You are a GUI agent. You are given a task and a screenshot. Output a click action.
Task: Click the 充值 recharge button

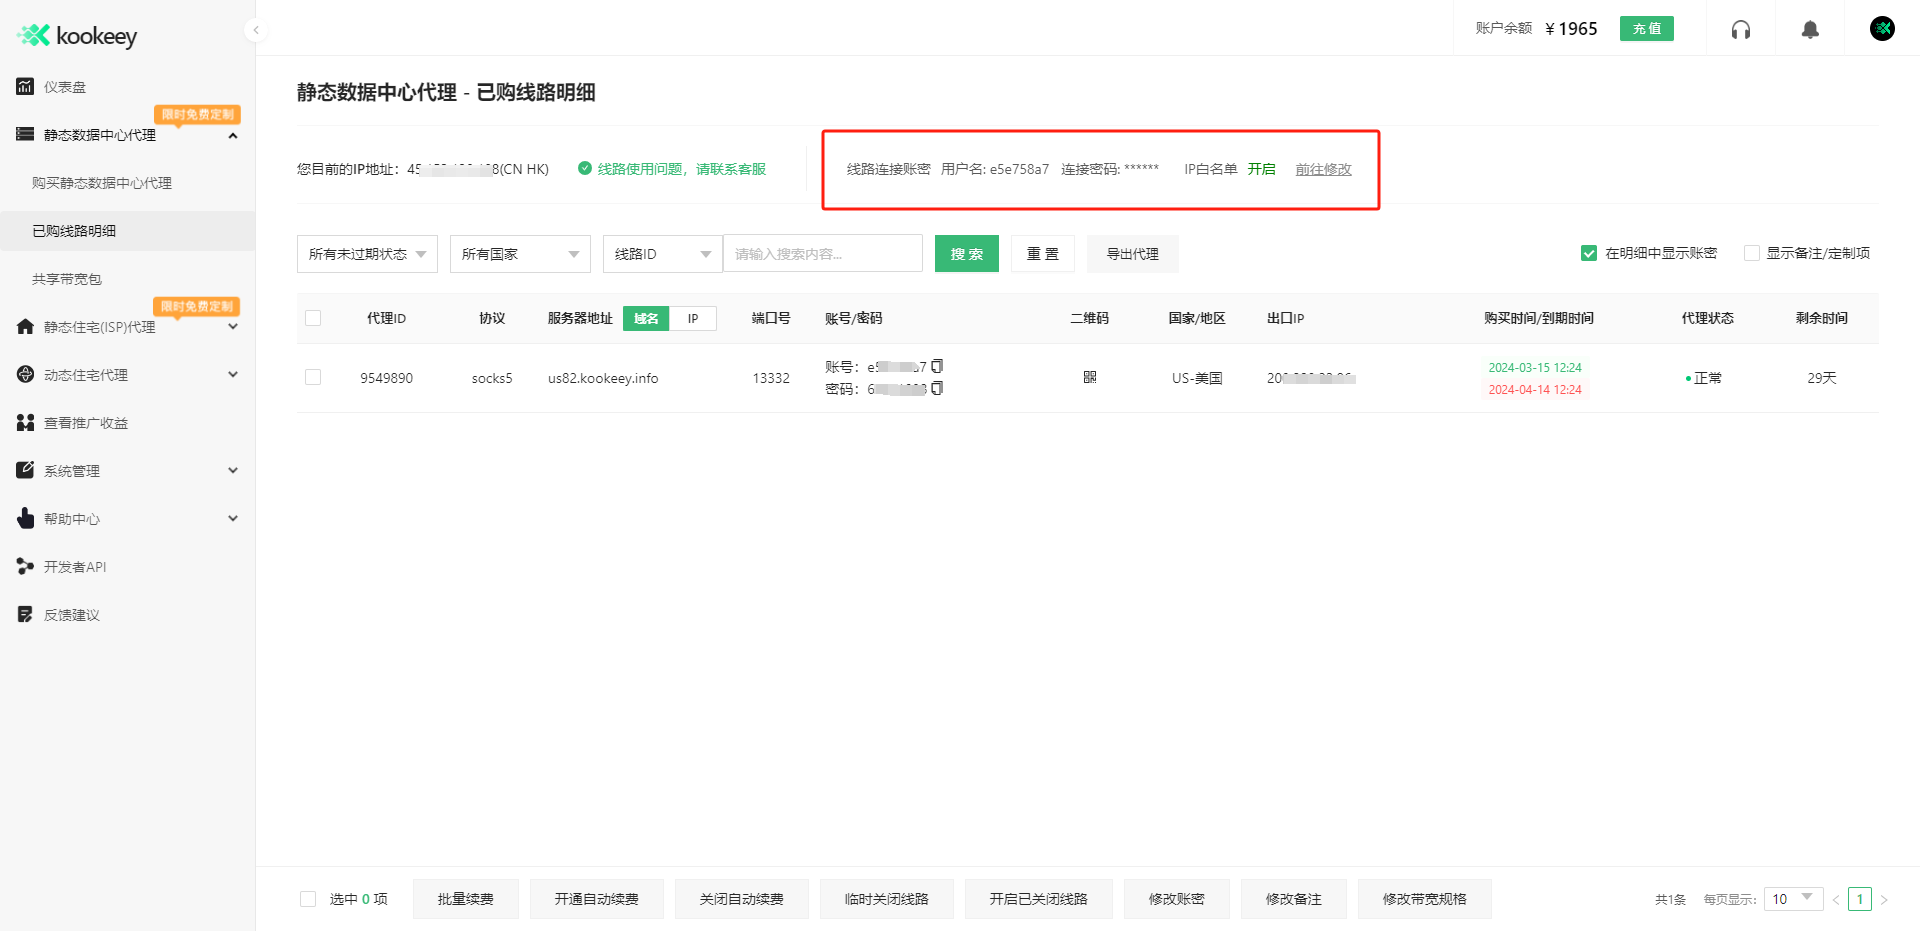pos(1646,29)
